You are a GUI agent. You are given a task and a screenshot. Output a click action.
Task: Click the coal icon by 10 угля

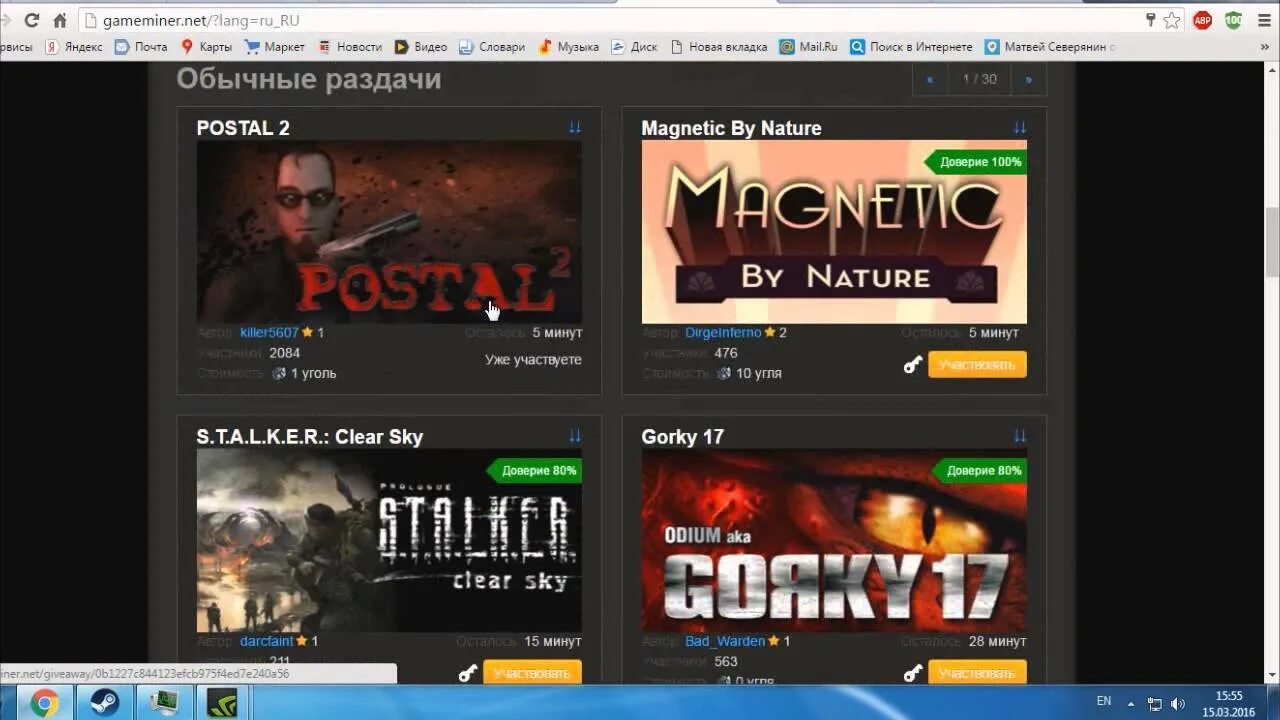click(x=724, y=373)
